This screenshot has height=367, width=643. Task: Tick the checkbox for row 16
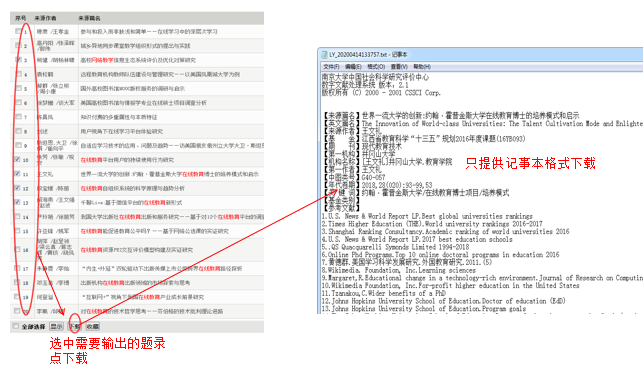point(17,249)
